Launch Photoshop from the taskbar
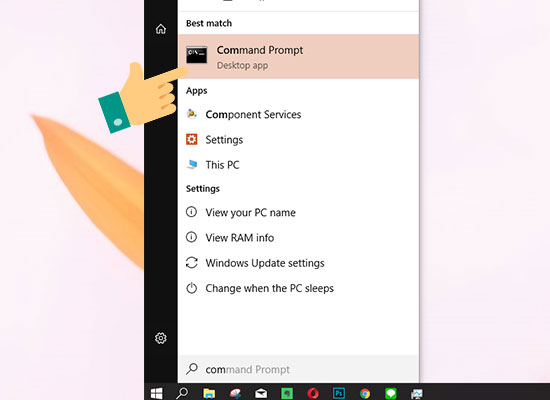This screenshot has height=400, width=550. (x=339, y=393)
